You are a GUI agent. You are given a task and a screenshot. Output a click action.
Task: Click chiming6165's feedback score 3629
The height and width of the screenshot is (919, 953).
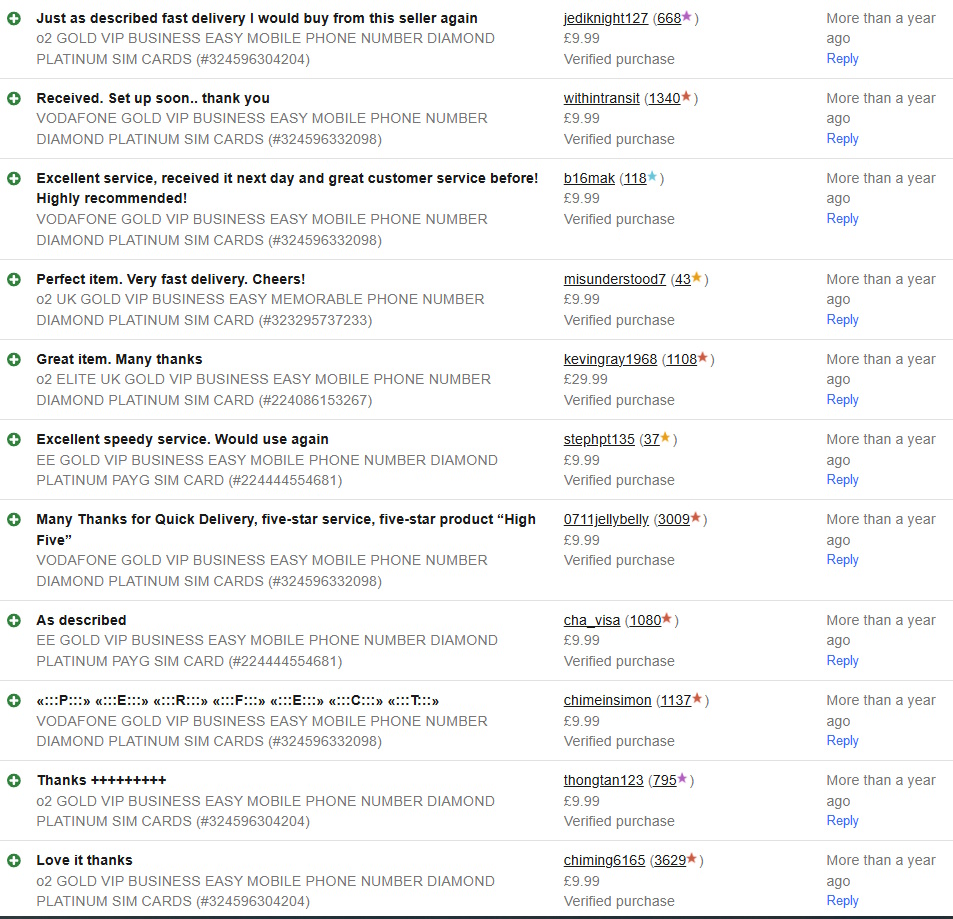(668, 860)
